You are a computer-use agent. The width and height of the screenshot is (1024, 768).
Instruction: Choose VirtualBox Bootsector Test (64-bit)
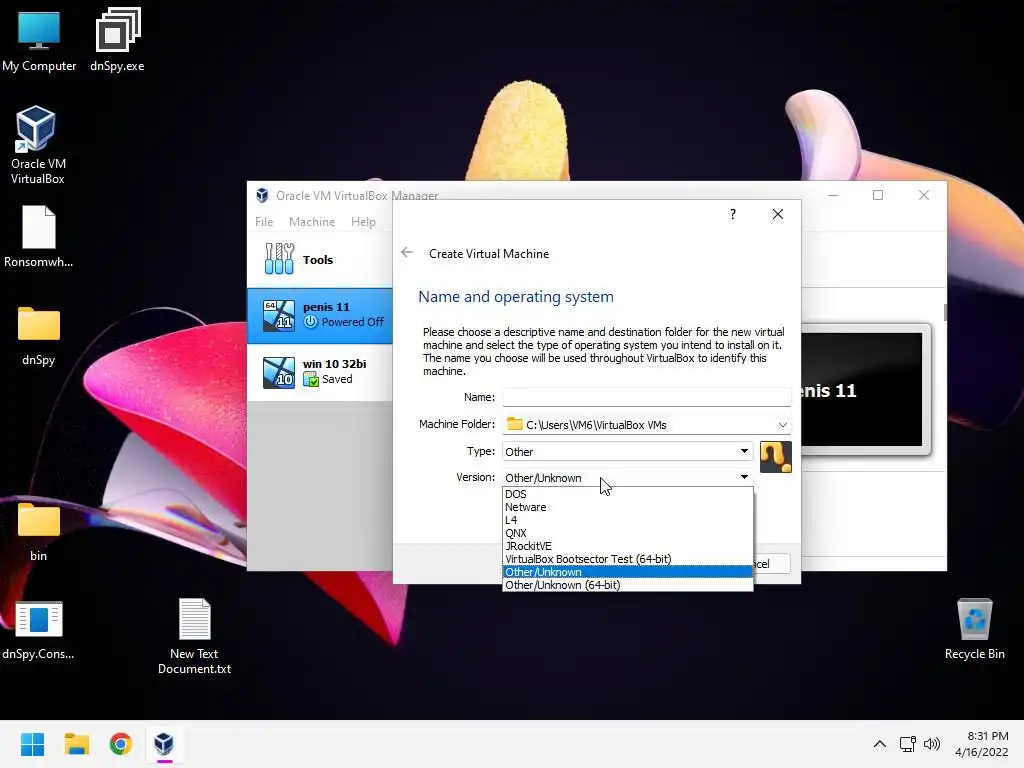click(x=628, y=559)
